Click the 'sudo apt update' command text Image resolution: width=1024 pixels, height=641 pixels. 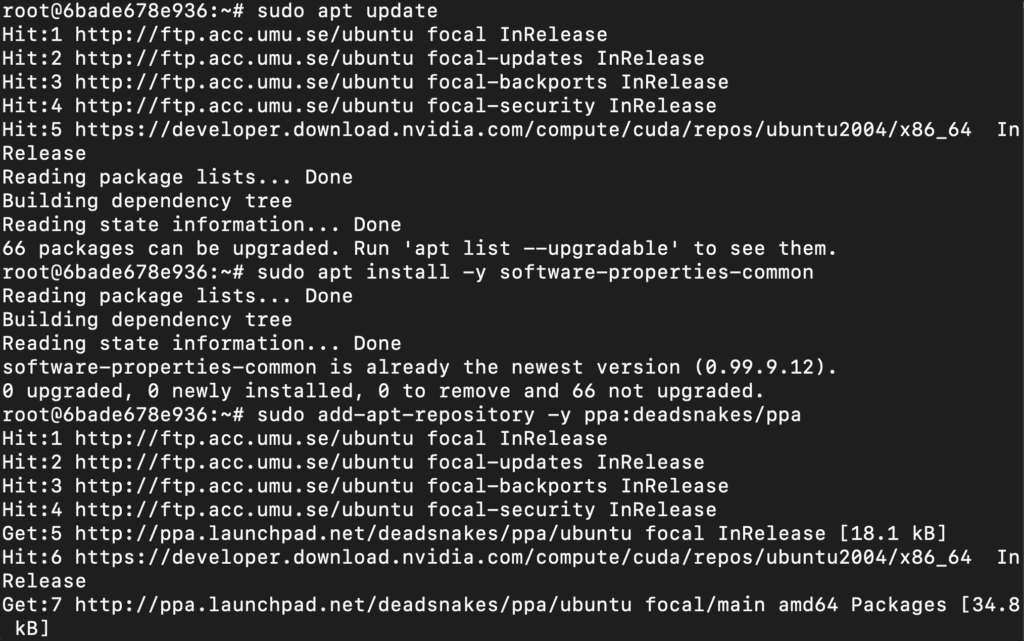[x=347, y=11]
